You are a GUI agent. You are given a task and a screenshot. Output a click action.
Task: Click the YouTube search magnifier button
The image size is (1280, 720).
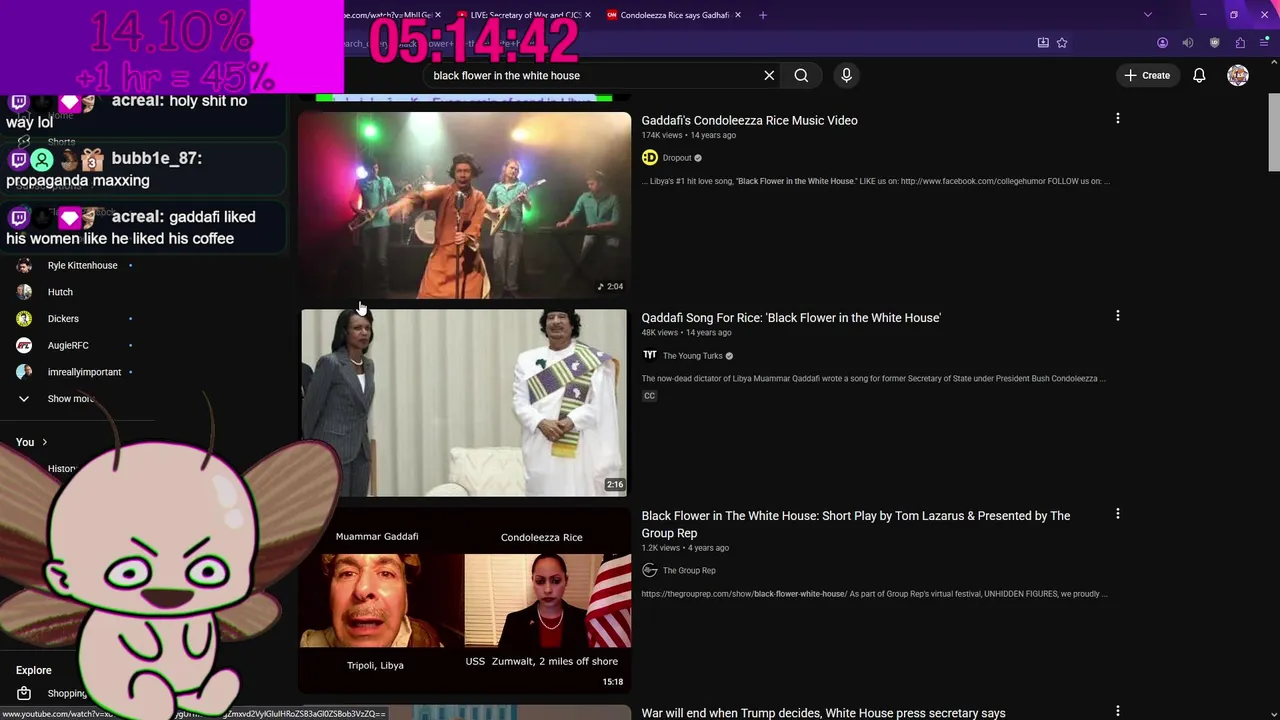coord(801,75)
